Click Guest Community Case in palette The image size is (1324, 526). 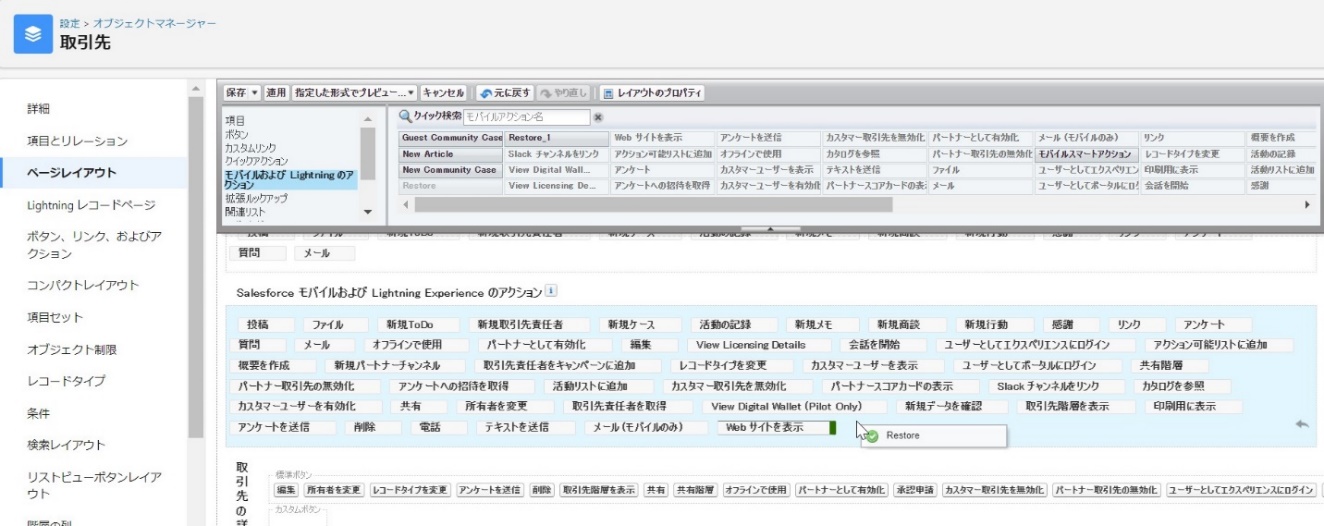452,137
